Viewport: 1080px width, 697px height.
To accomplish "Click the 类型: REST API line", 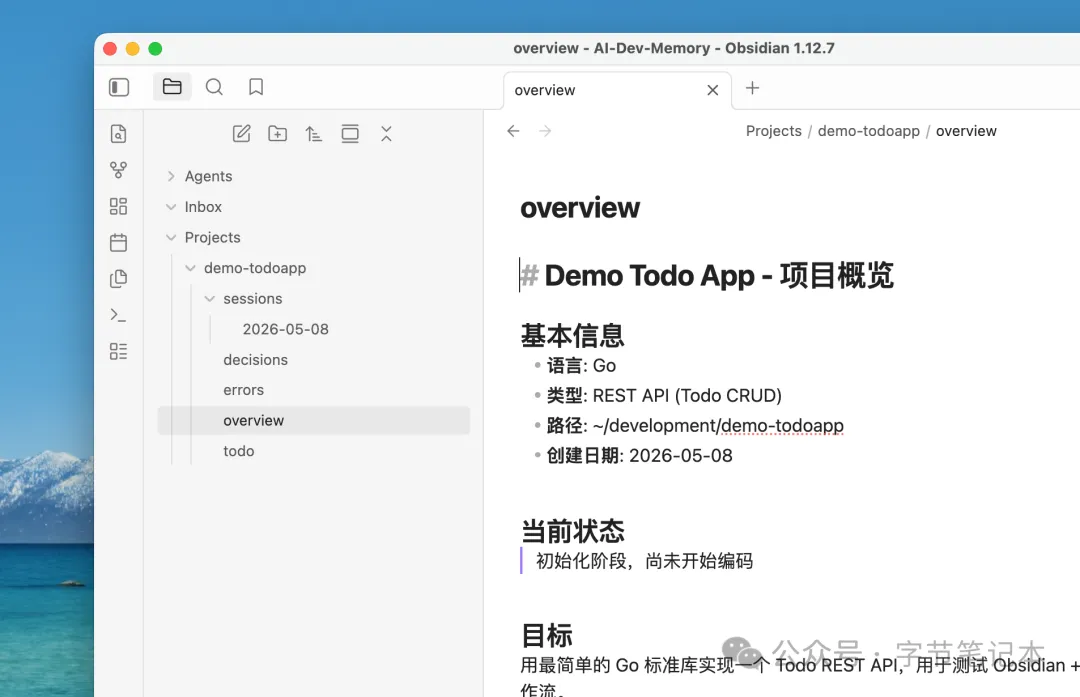I will point(664,395).
